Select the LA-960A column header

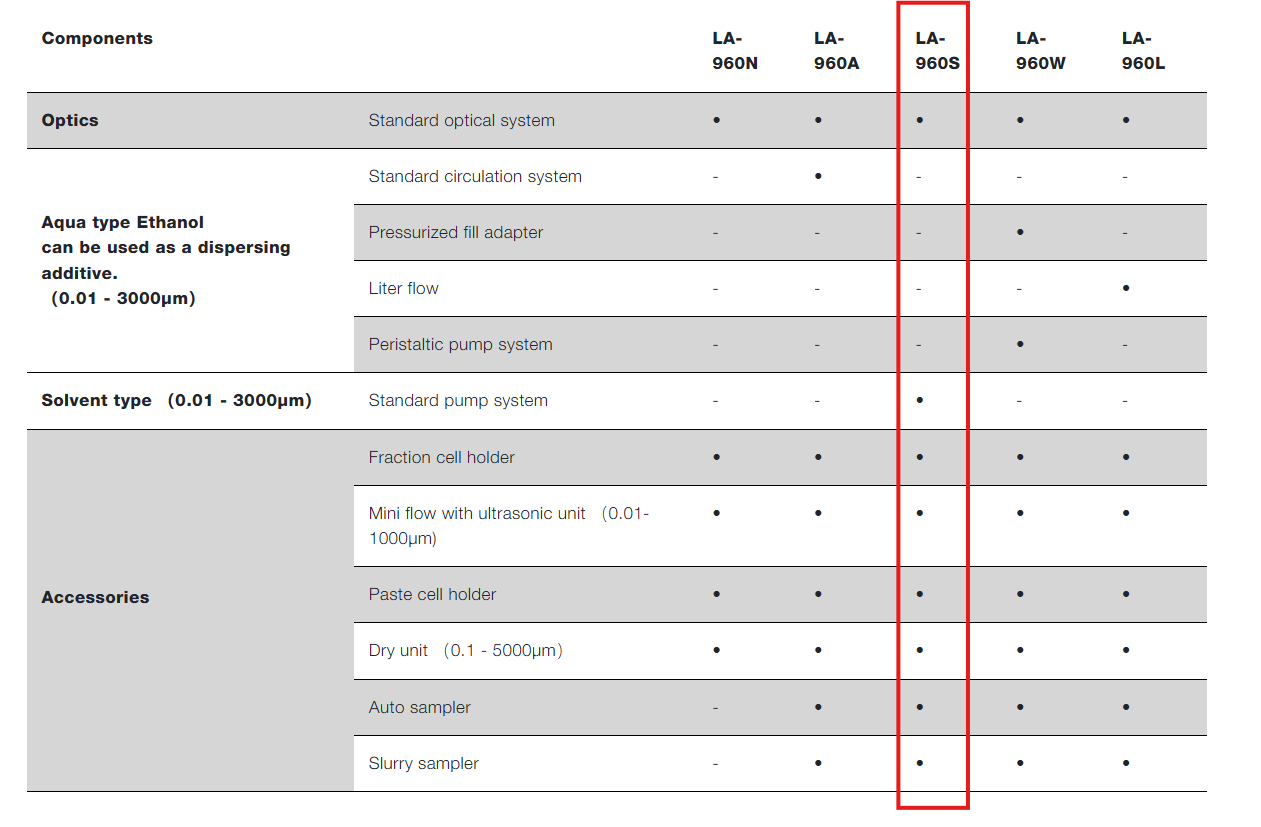836,51
